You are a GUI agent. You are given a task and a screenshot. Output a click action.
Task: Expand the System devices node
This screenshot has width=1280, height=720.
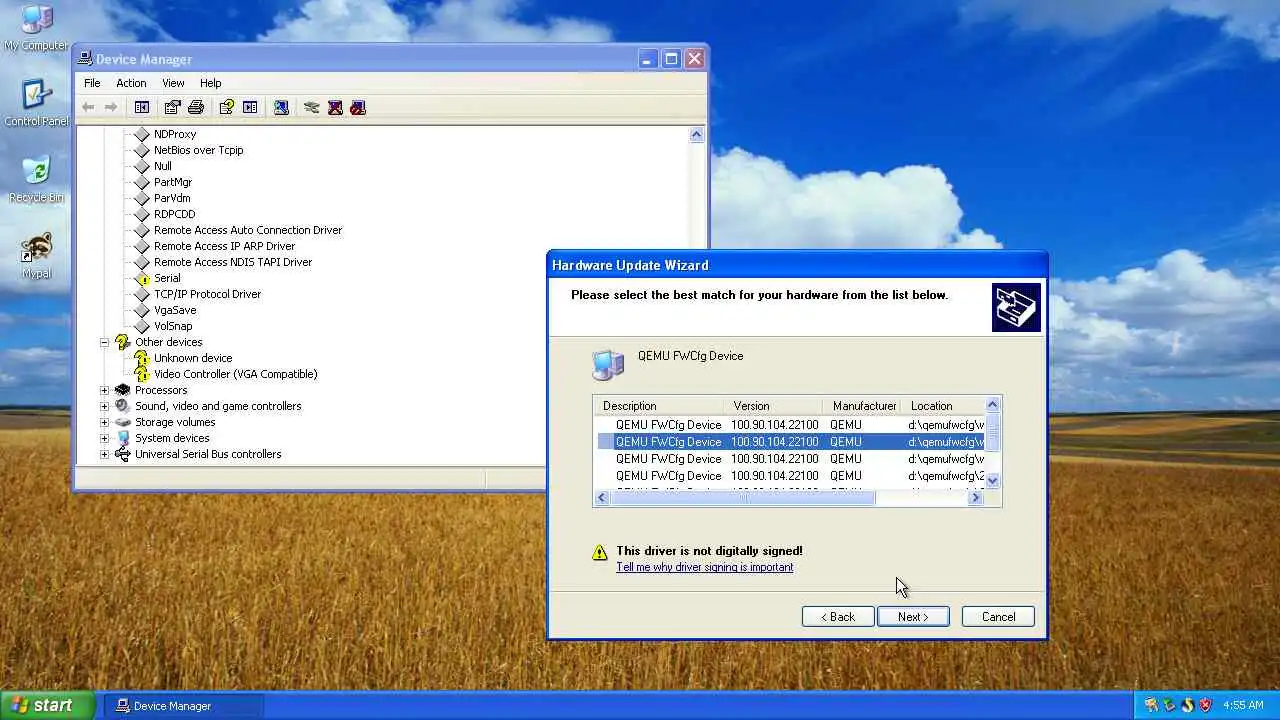click(x=104, y=438)
